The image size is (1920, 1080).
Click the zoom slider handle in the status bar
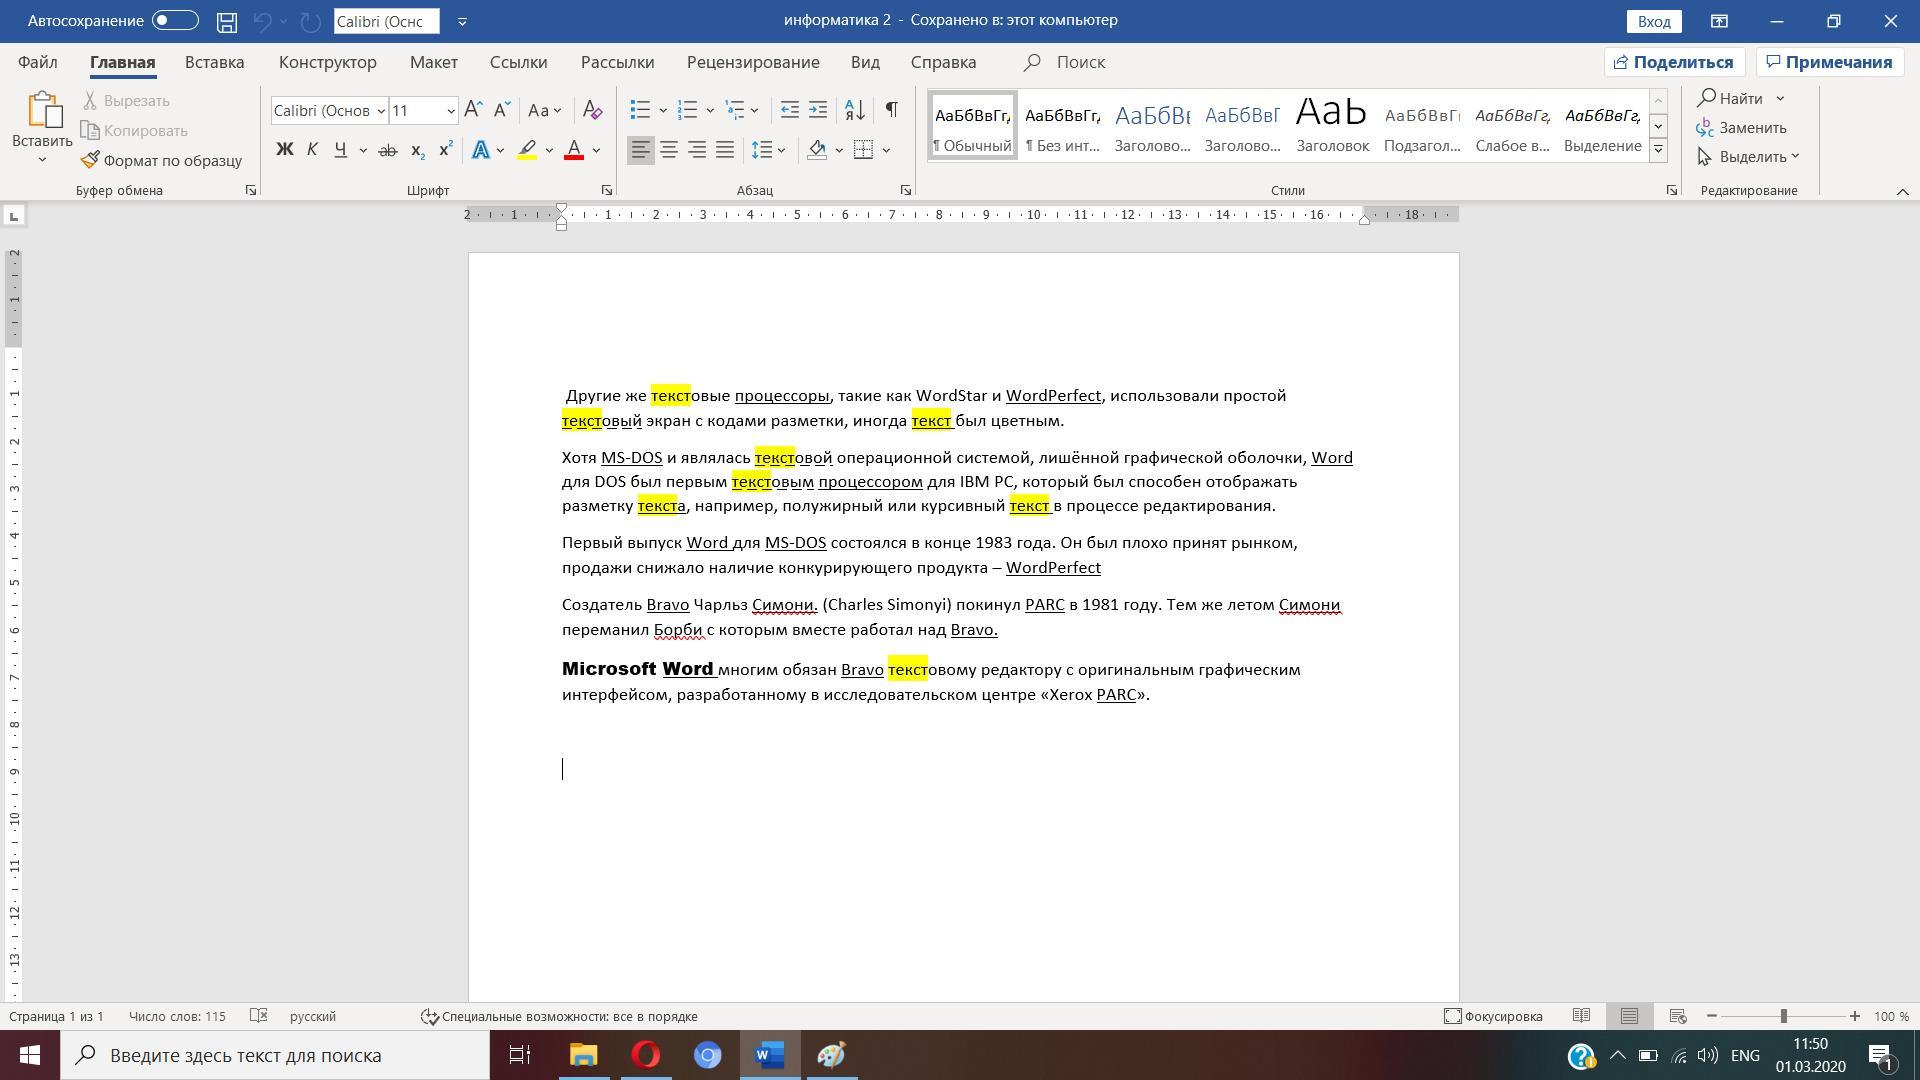click(1783, 1016)
